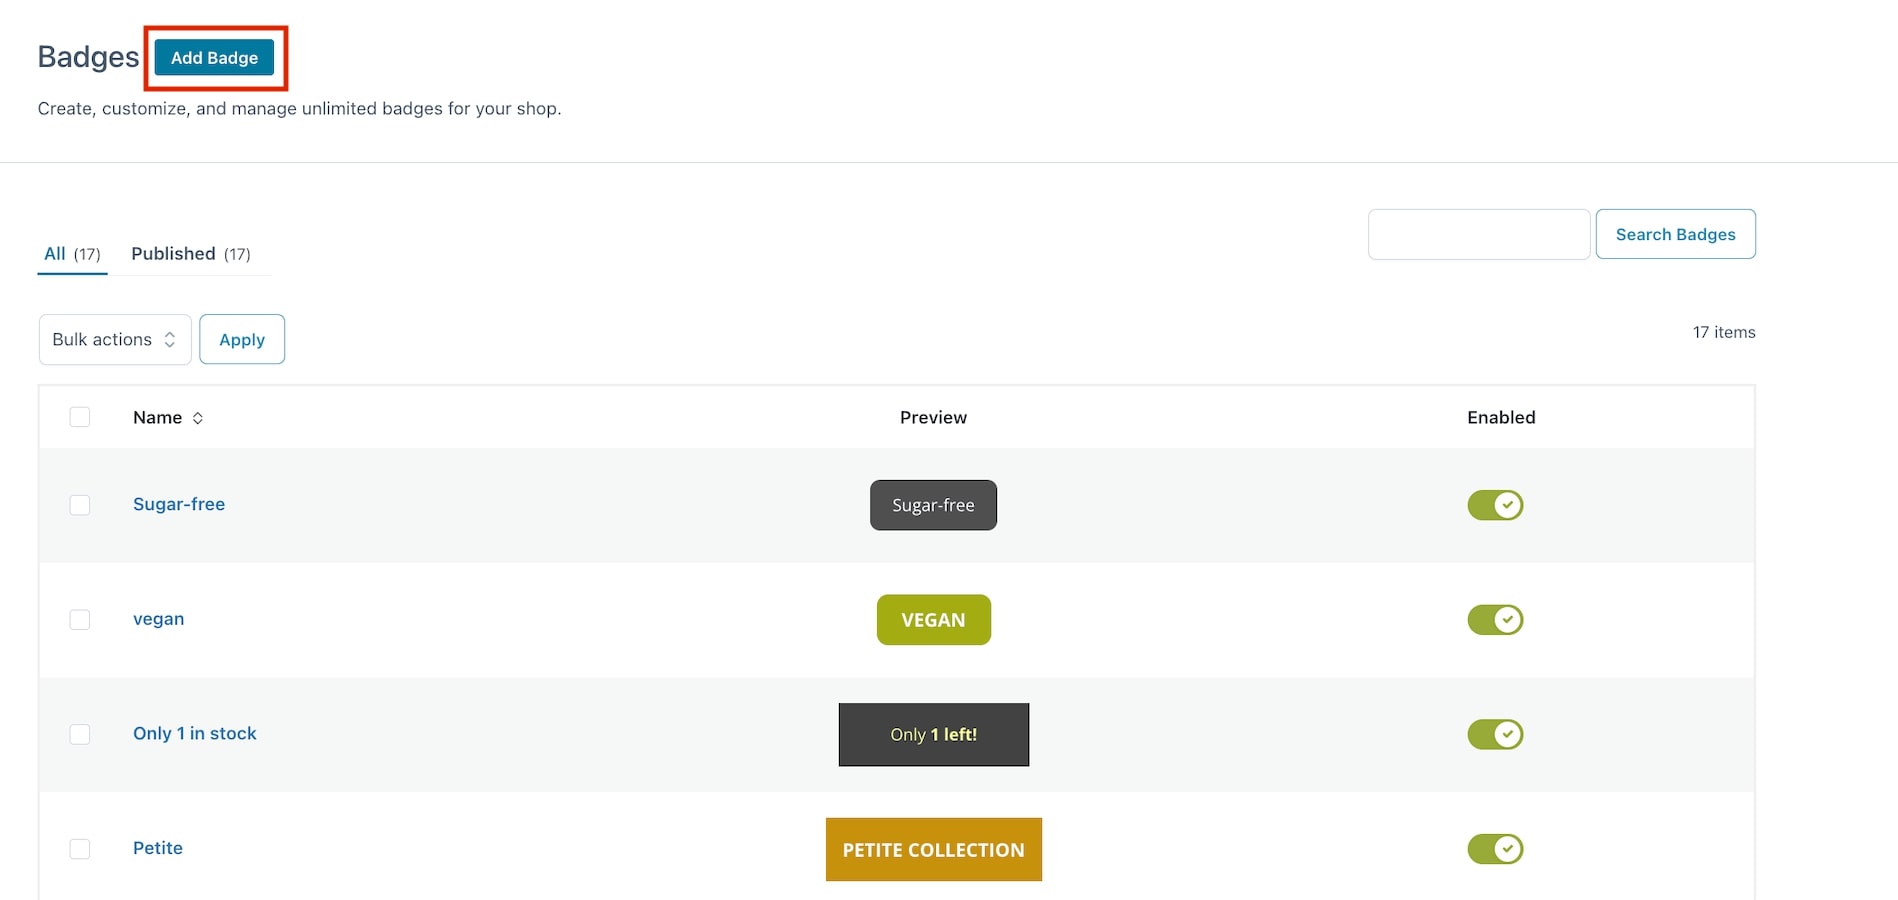Click the Enabled column header

[1501, 417]
